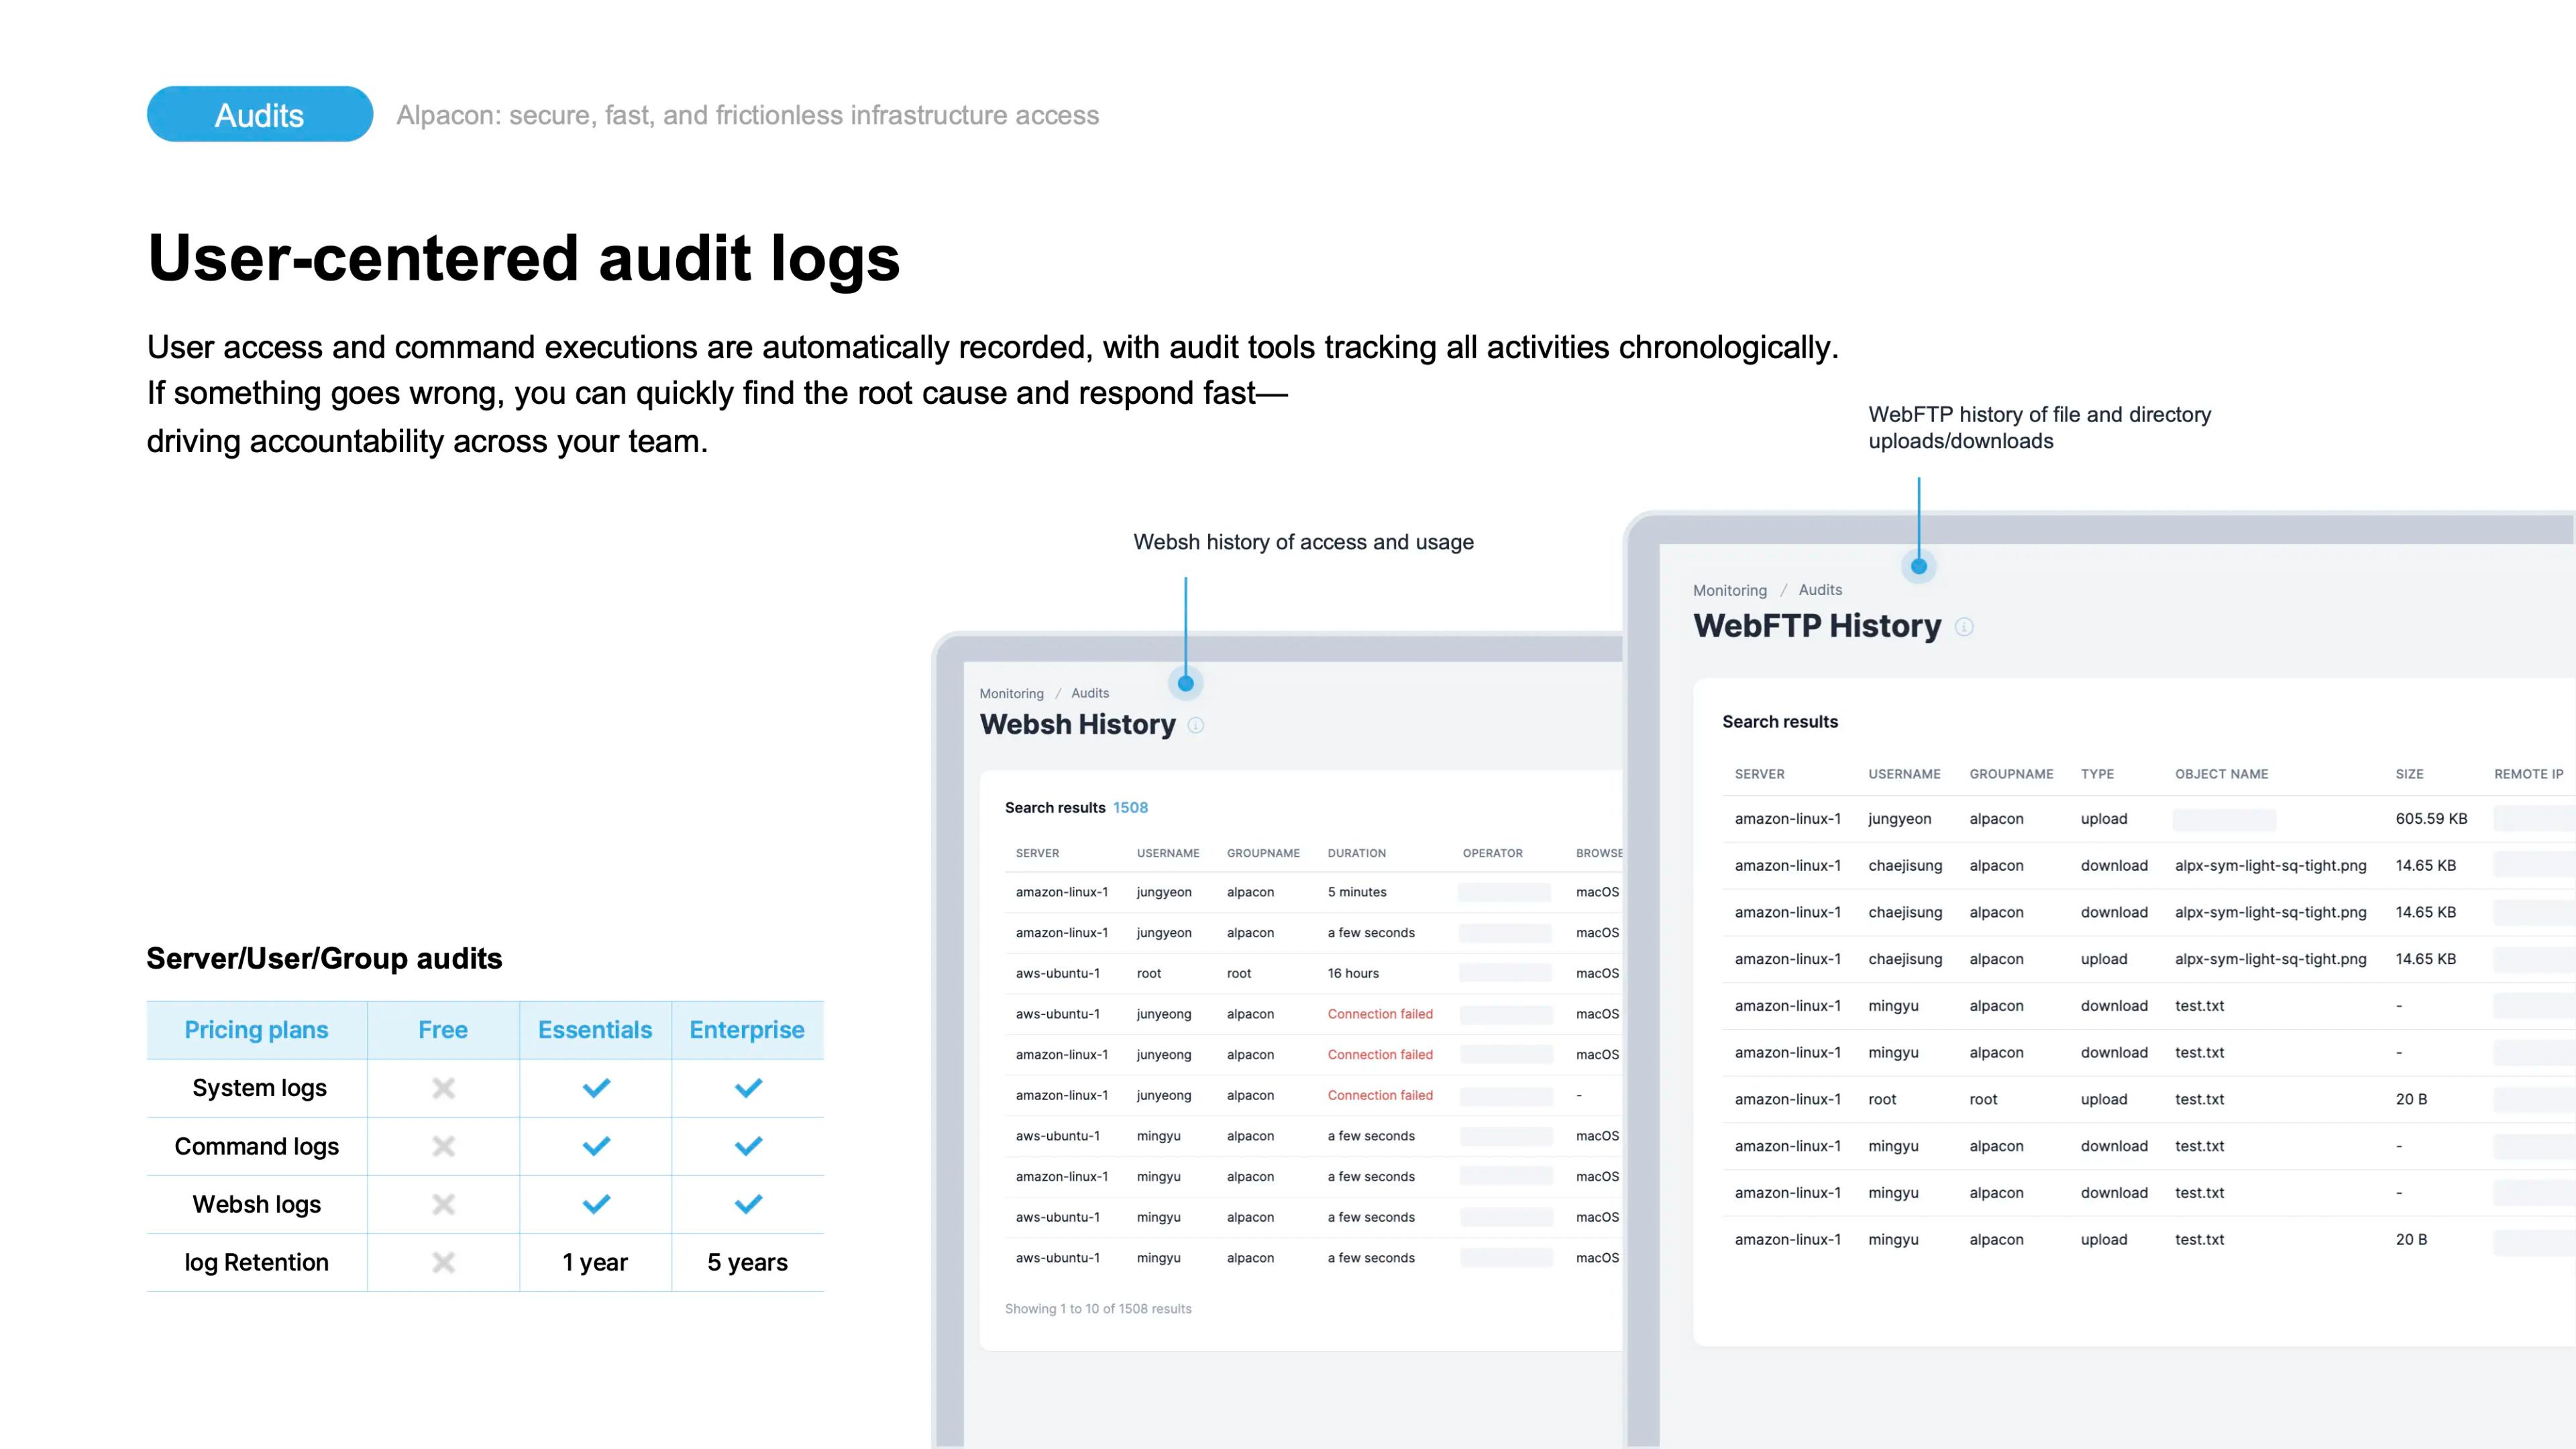
Task: Click the X mark for log Retention Free
Action: pos(443,1263)
